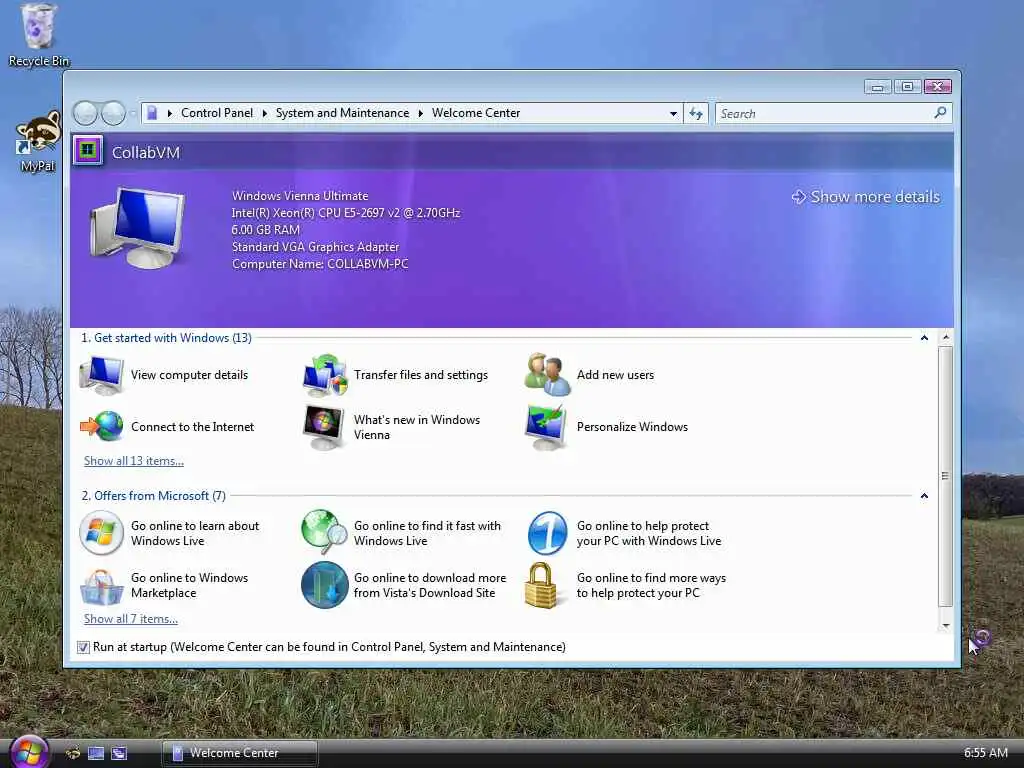Select the Personalize Windows icon
1024x768 pixels.
click(546, 427)
